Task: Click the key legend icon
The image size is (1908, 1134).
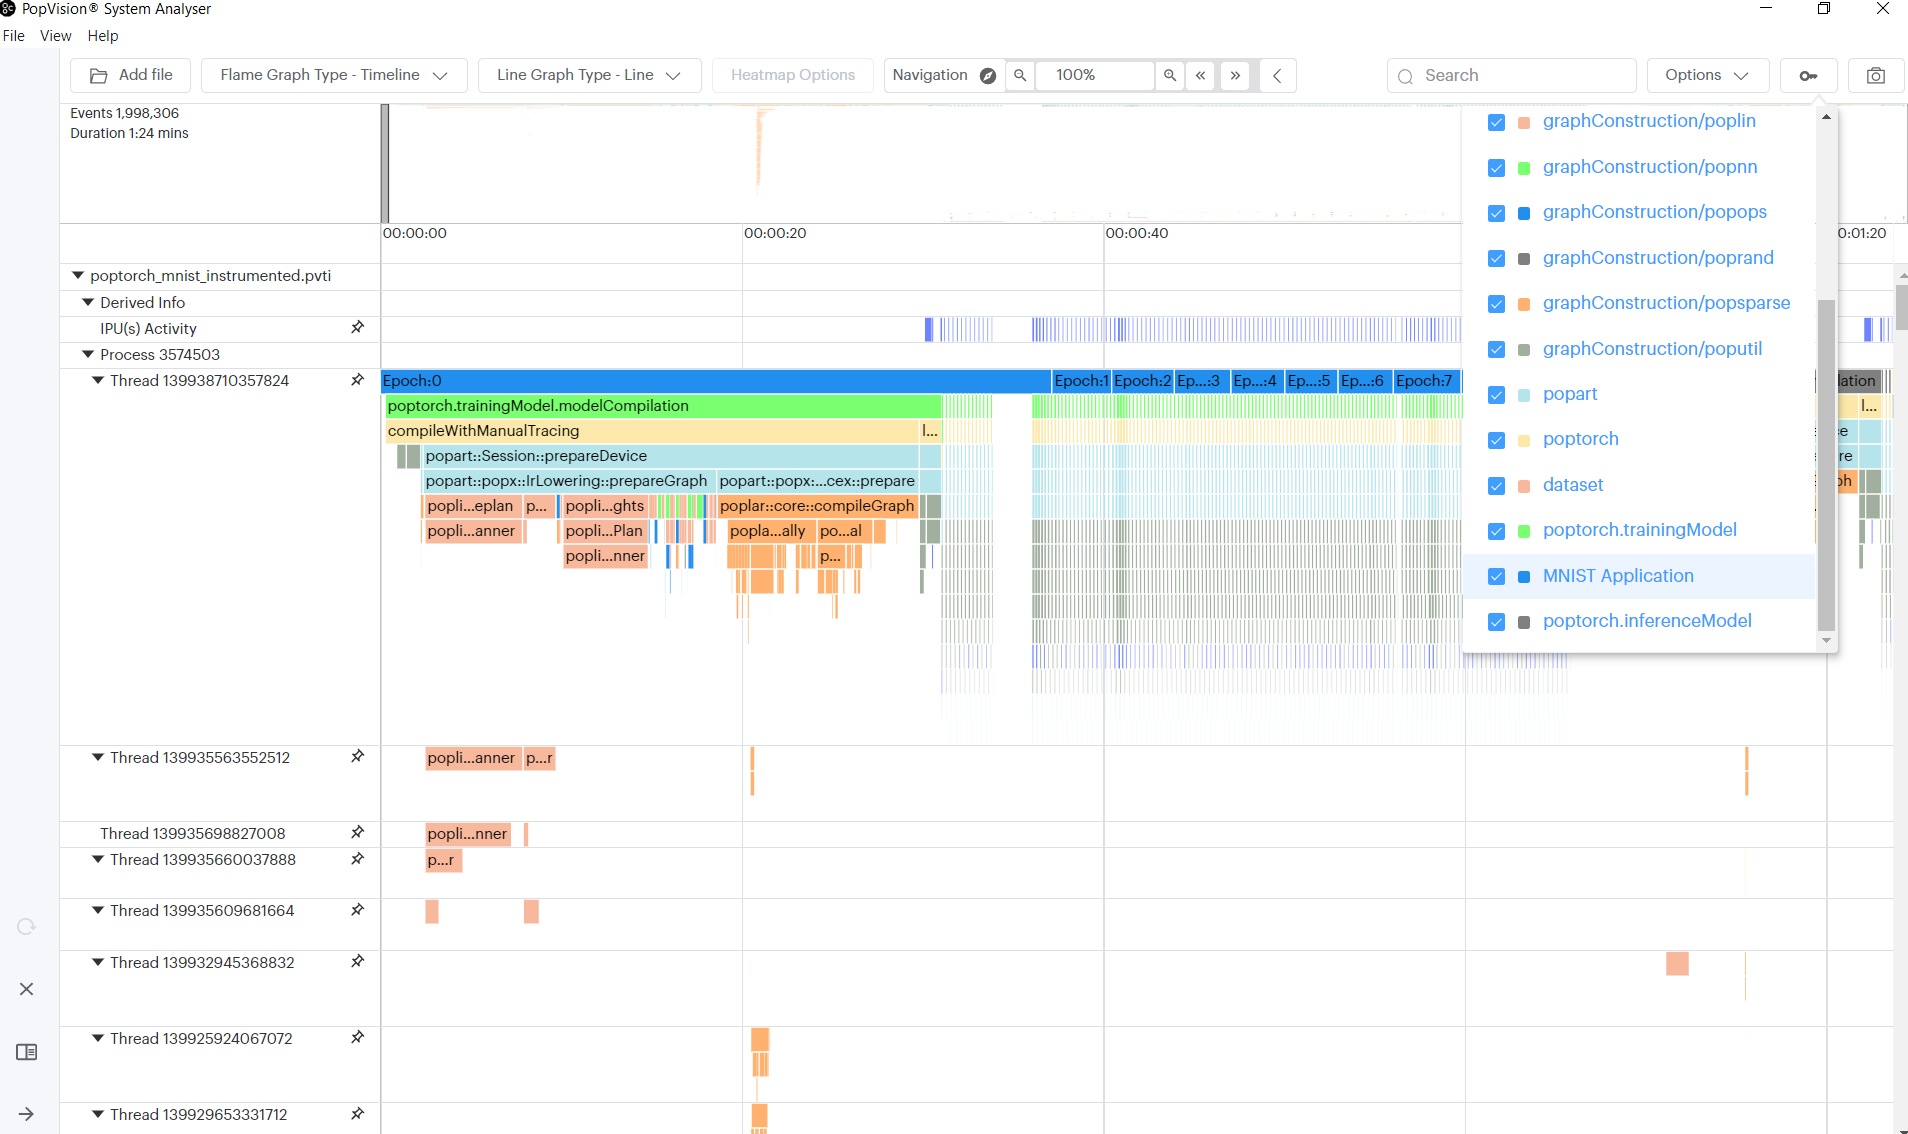Action: coord(1808,76)
